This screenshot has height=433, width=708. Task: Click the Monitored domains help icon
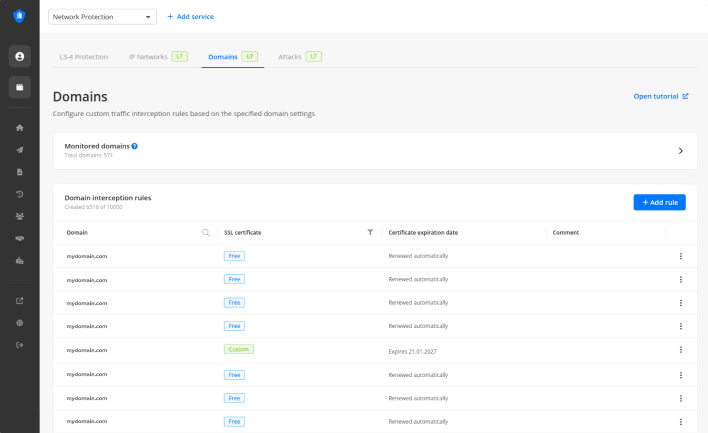point(135,146)
